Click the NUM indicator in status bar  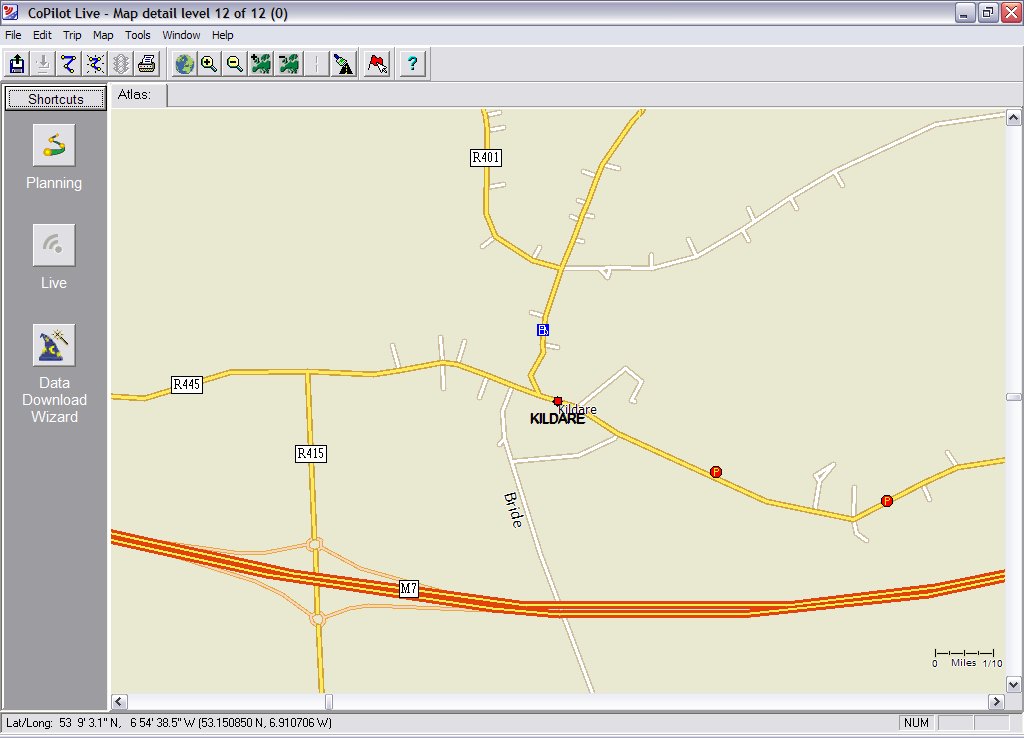click(x=916, y=723)
